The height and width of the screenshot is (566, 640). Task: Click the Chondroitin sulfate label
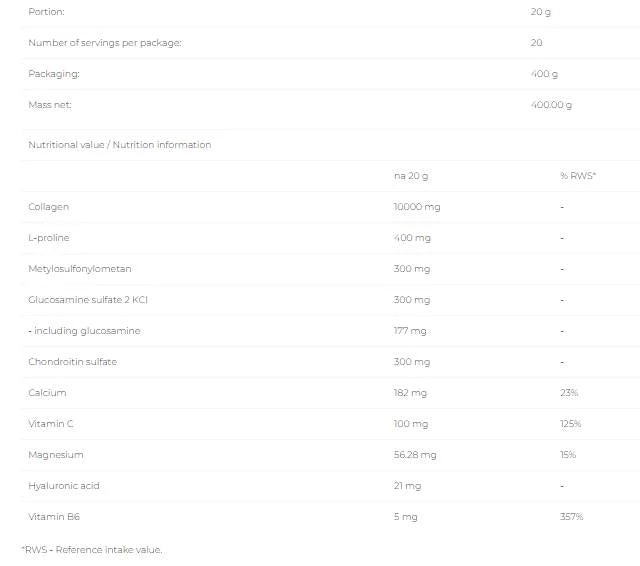pos(73,362)
